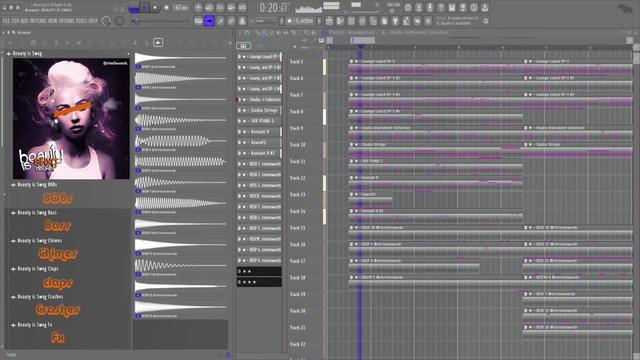Viewport: 640px width, 360px height.
Task: Click the magnifier search icon in hint bar
Action: click(486, 21)
